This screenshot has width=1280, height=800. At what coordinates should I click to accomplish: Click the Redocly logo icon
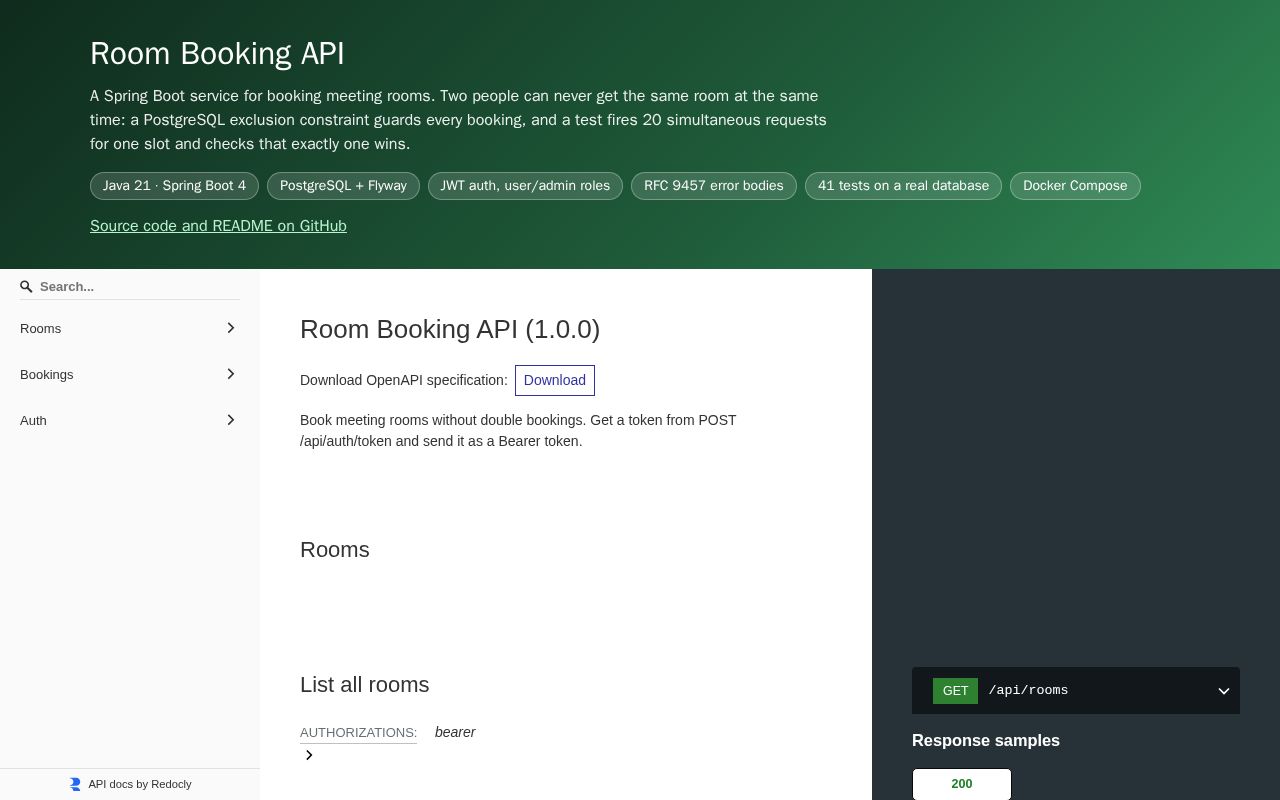click(x=75, y=784)
